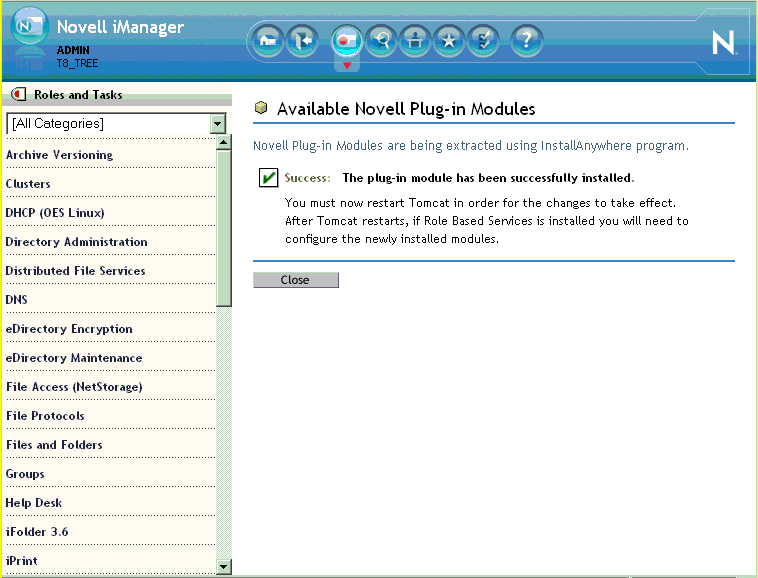Click the Roles and Tasks header icon

tap(18, 94)
